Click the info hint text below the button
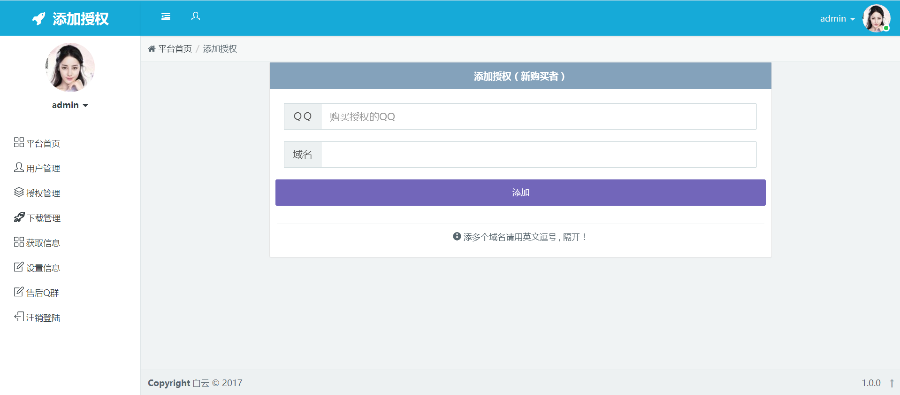Image resolution: width=900 pixels, height=395 pixels. pos(520,237)
